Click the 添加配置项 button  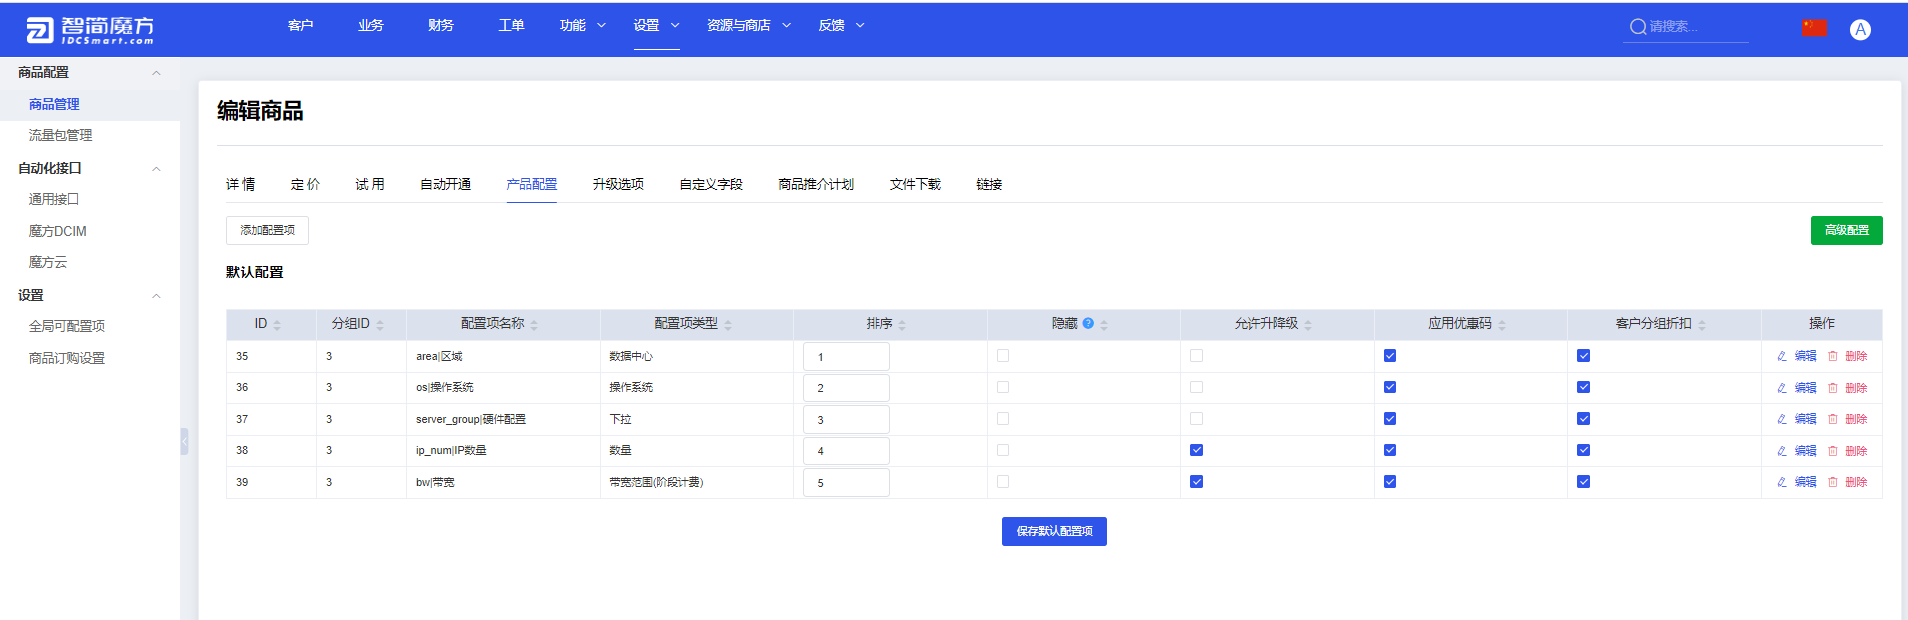point(267,230)
